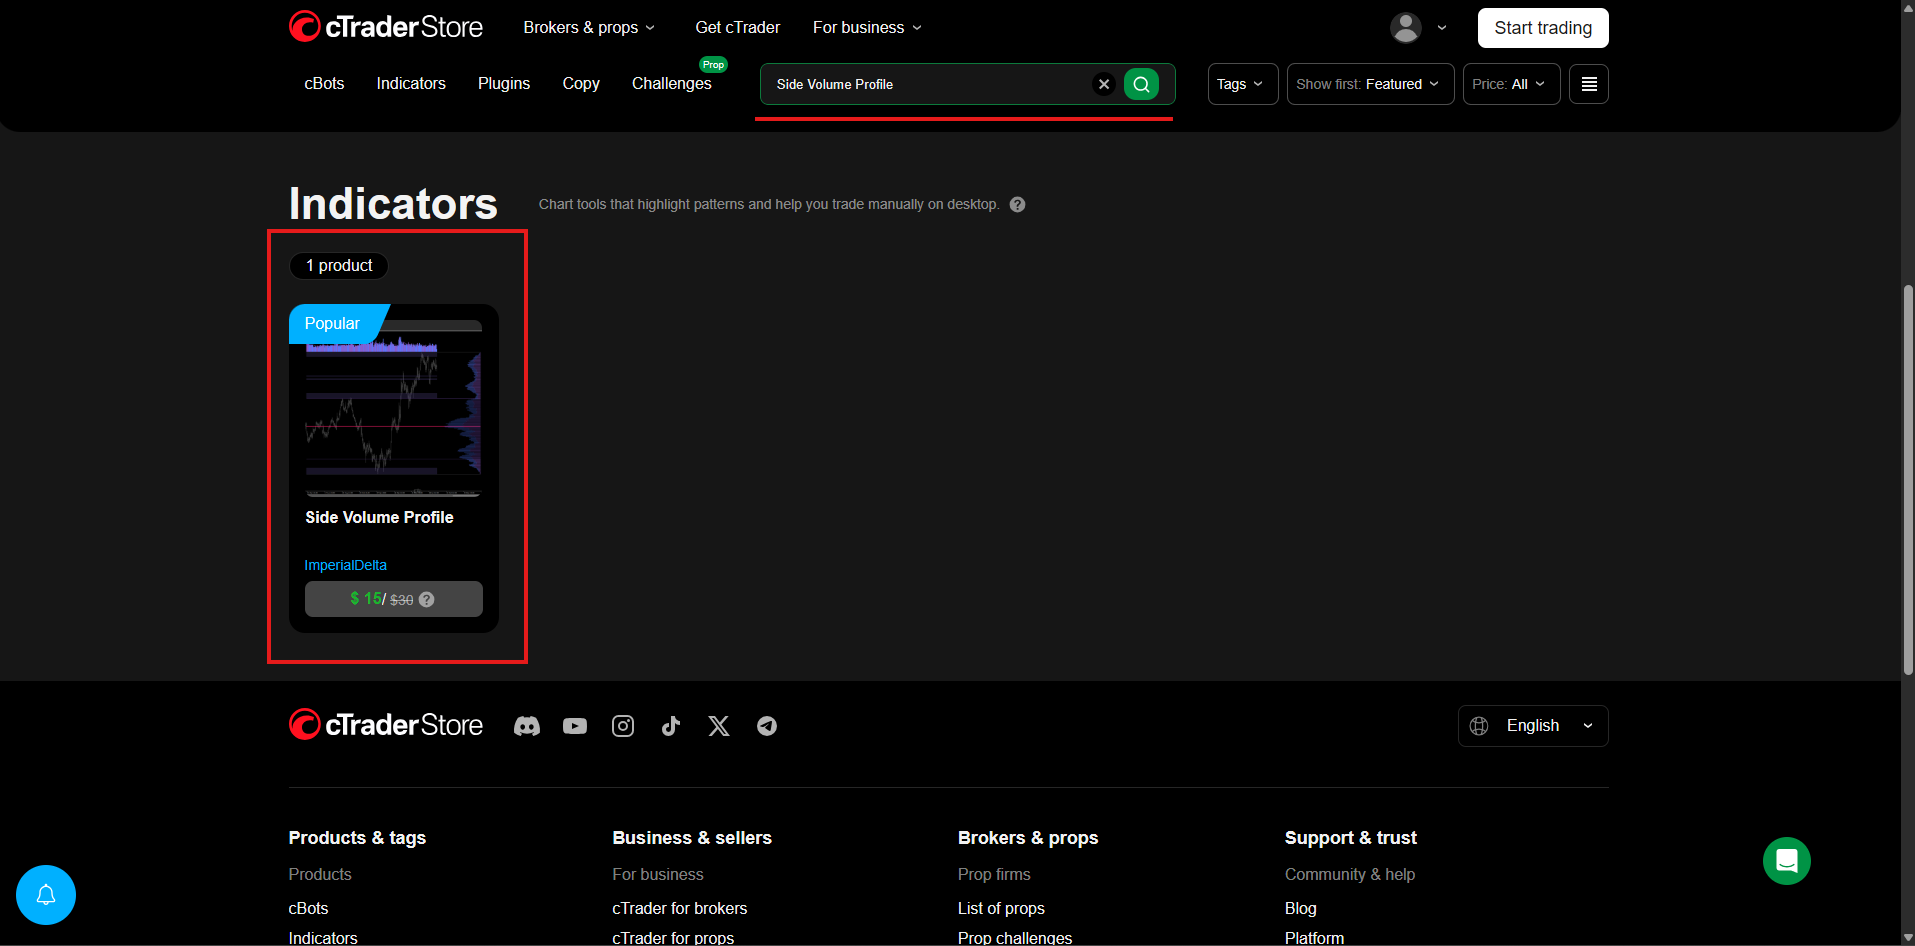Open the Tags filter dropdown

1241,84
